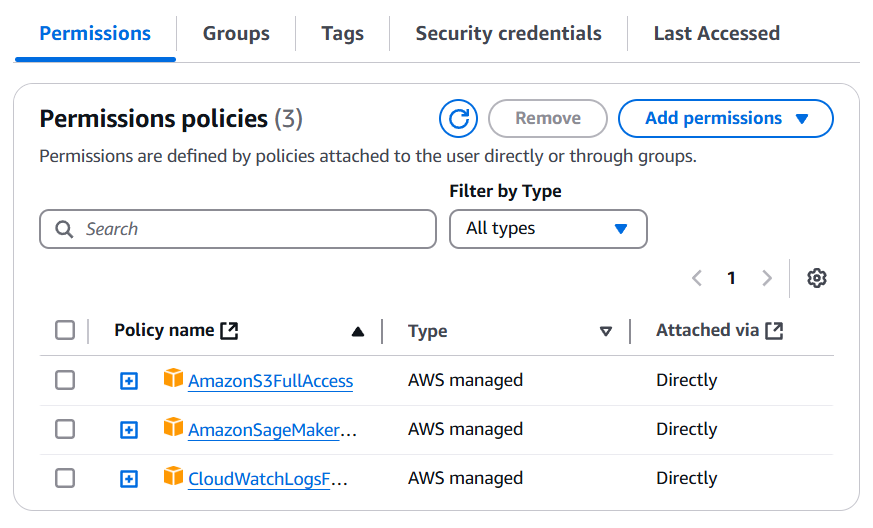Image resolution: width=873 pixels, height=528 pixels.
Task: Click Directly in the AmazonS3FullAccess row
Action: tap(686, 380)
